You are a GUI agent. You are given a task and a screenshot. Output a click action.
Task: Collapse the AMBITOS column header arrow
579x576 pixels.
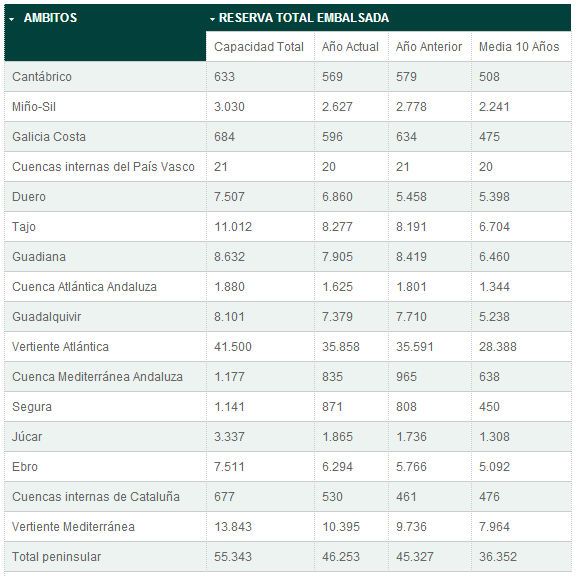click(12, 19)
